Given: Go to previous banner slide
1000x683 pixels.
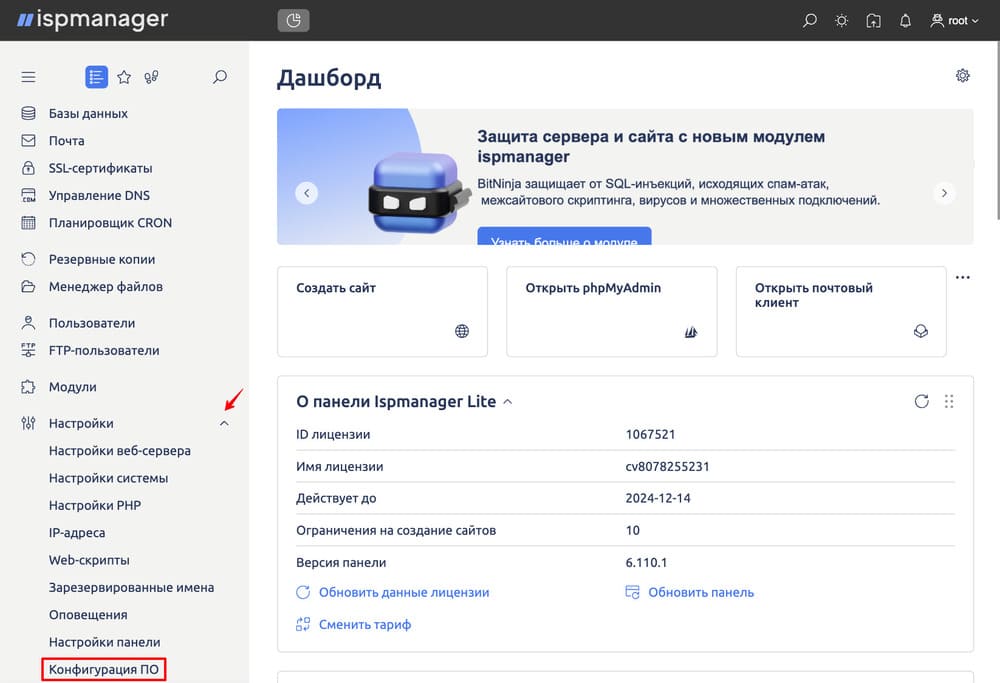Looking at the screenshot, I should coord(307,193).
